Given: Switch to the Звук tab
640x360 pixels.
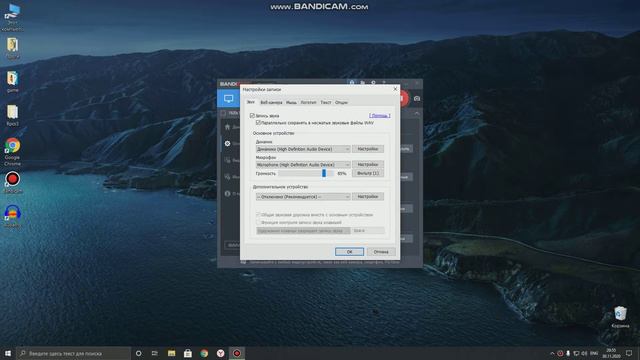Looking at the screenshot, I should (x=251, y=102).
